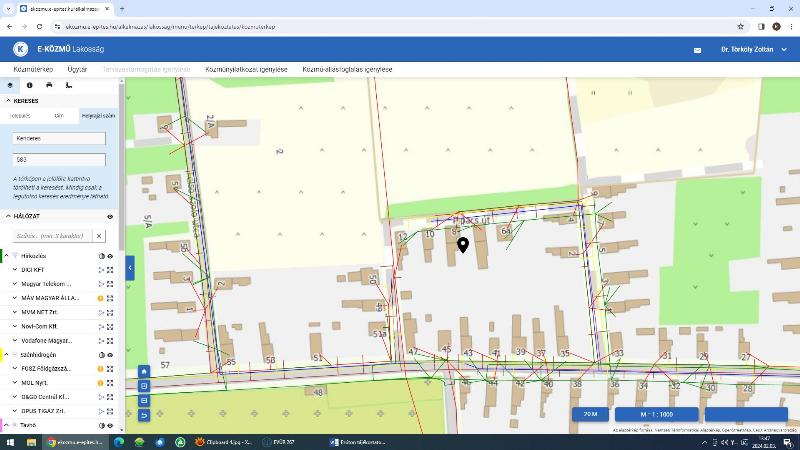Viewport: 800px width, 450px height.
Task: Expand the Magyar Telekom entry
Action: click(x=15, y=284)
